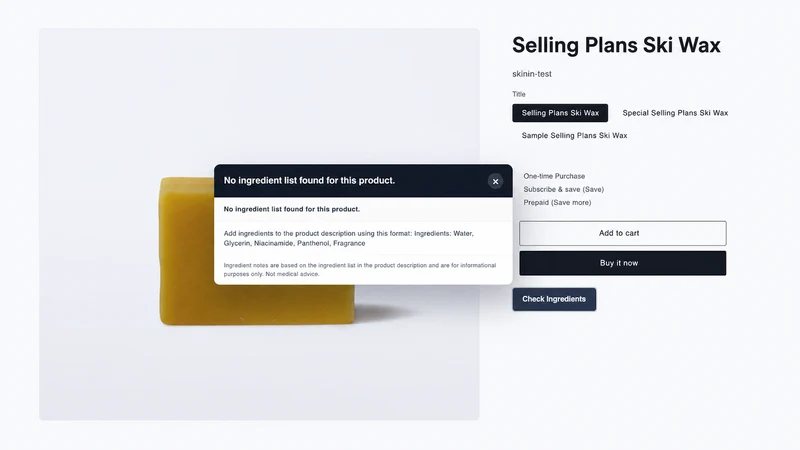Open the Check Ingredients button

coord(554,299)
